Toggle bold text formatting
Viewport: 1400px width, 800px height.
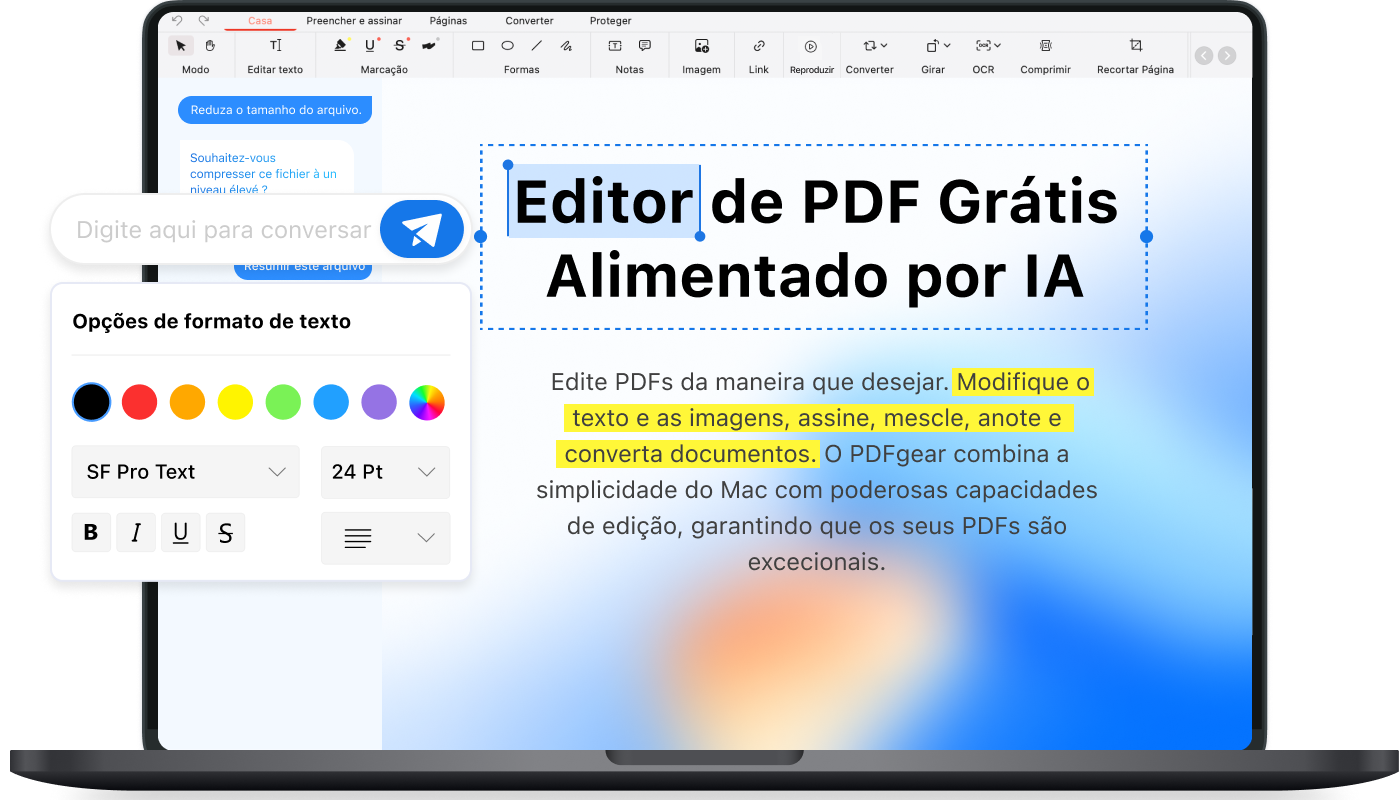tap(91, 532)
